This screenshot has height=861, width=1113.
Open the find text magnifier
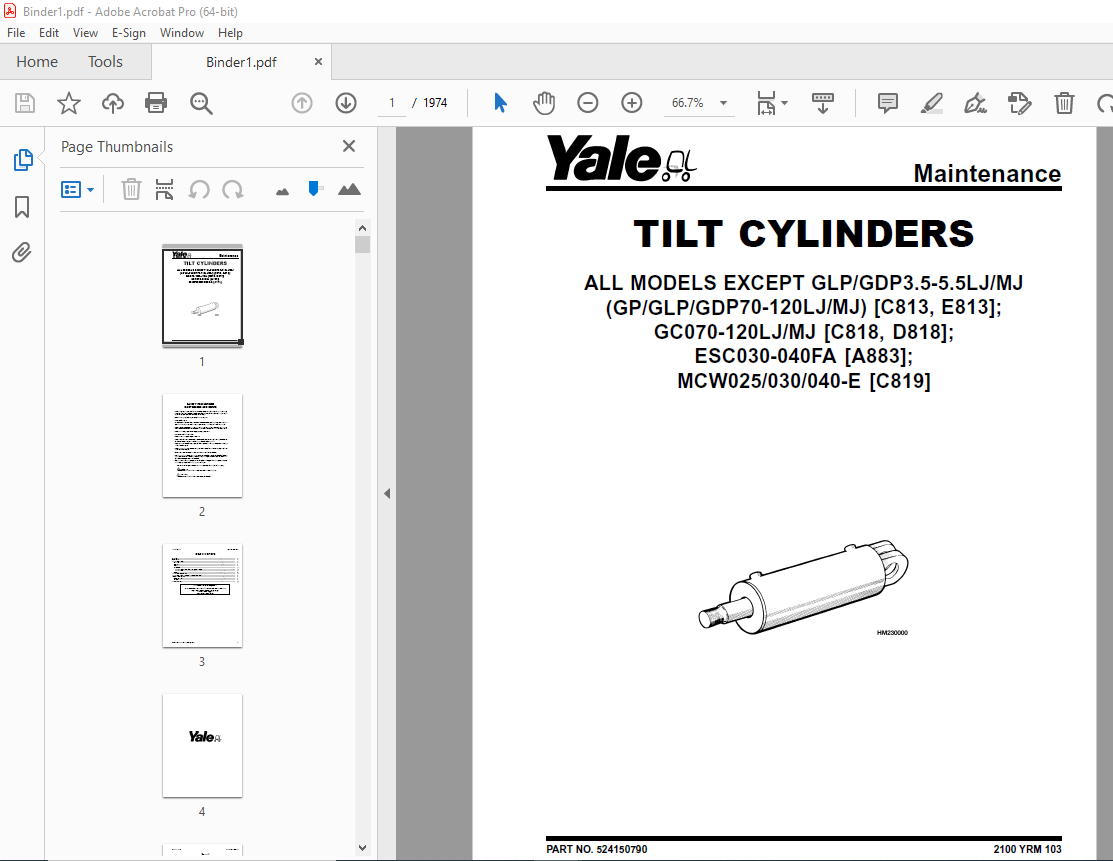point(201,103)
